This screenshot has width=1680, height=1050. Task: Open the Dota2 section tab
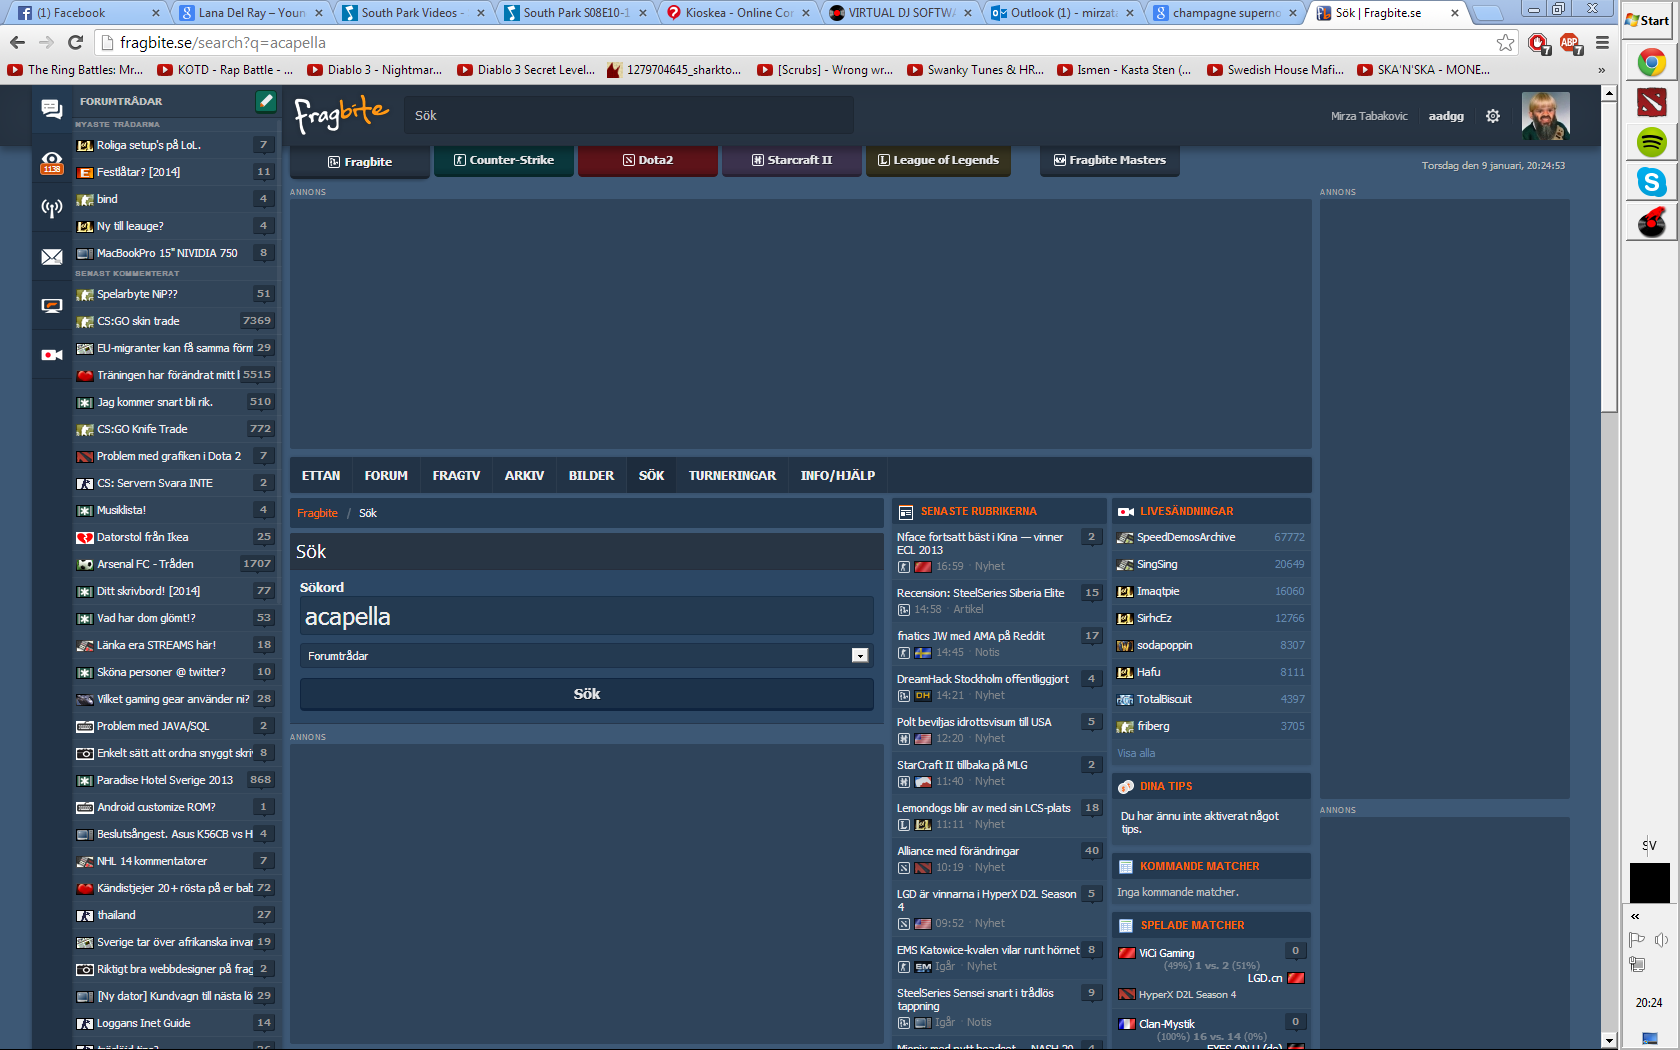tap(648, 160)
